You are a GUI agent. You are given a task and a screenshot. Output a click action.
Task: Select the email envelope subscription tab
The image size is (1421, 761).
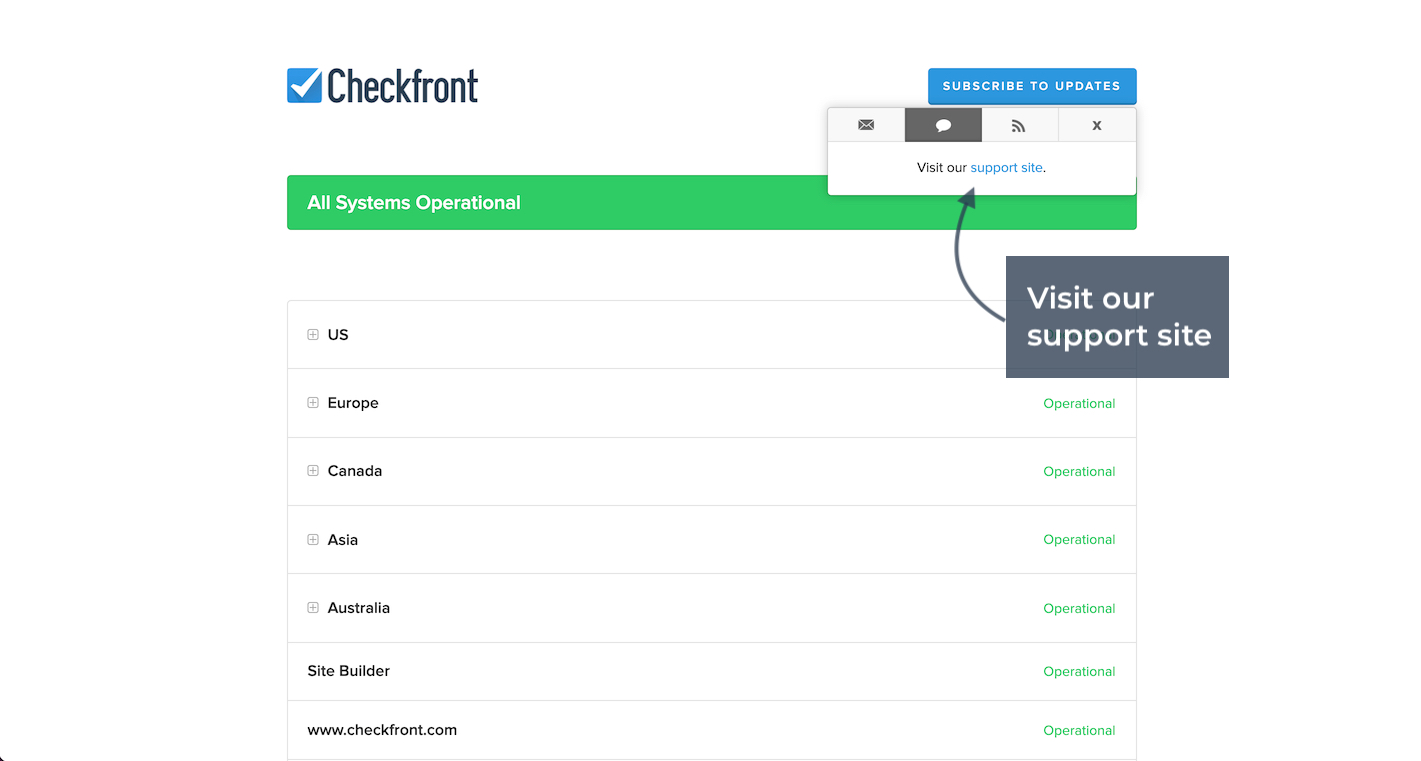866,125
